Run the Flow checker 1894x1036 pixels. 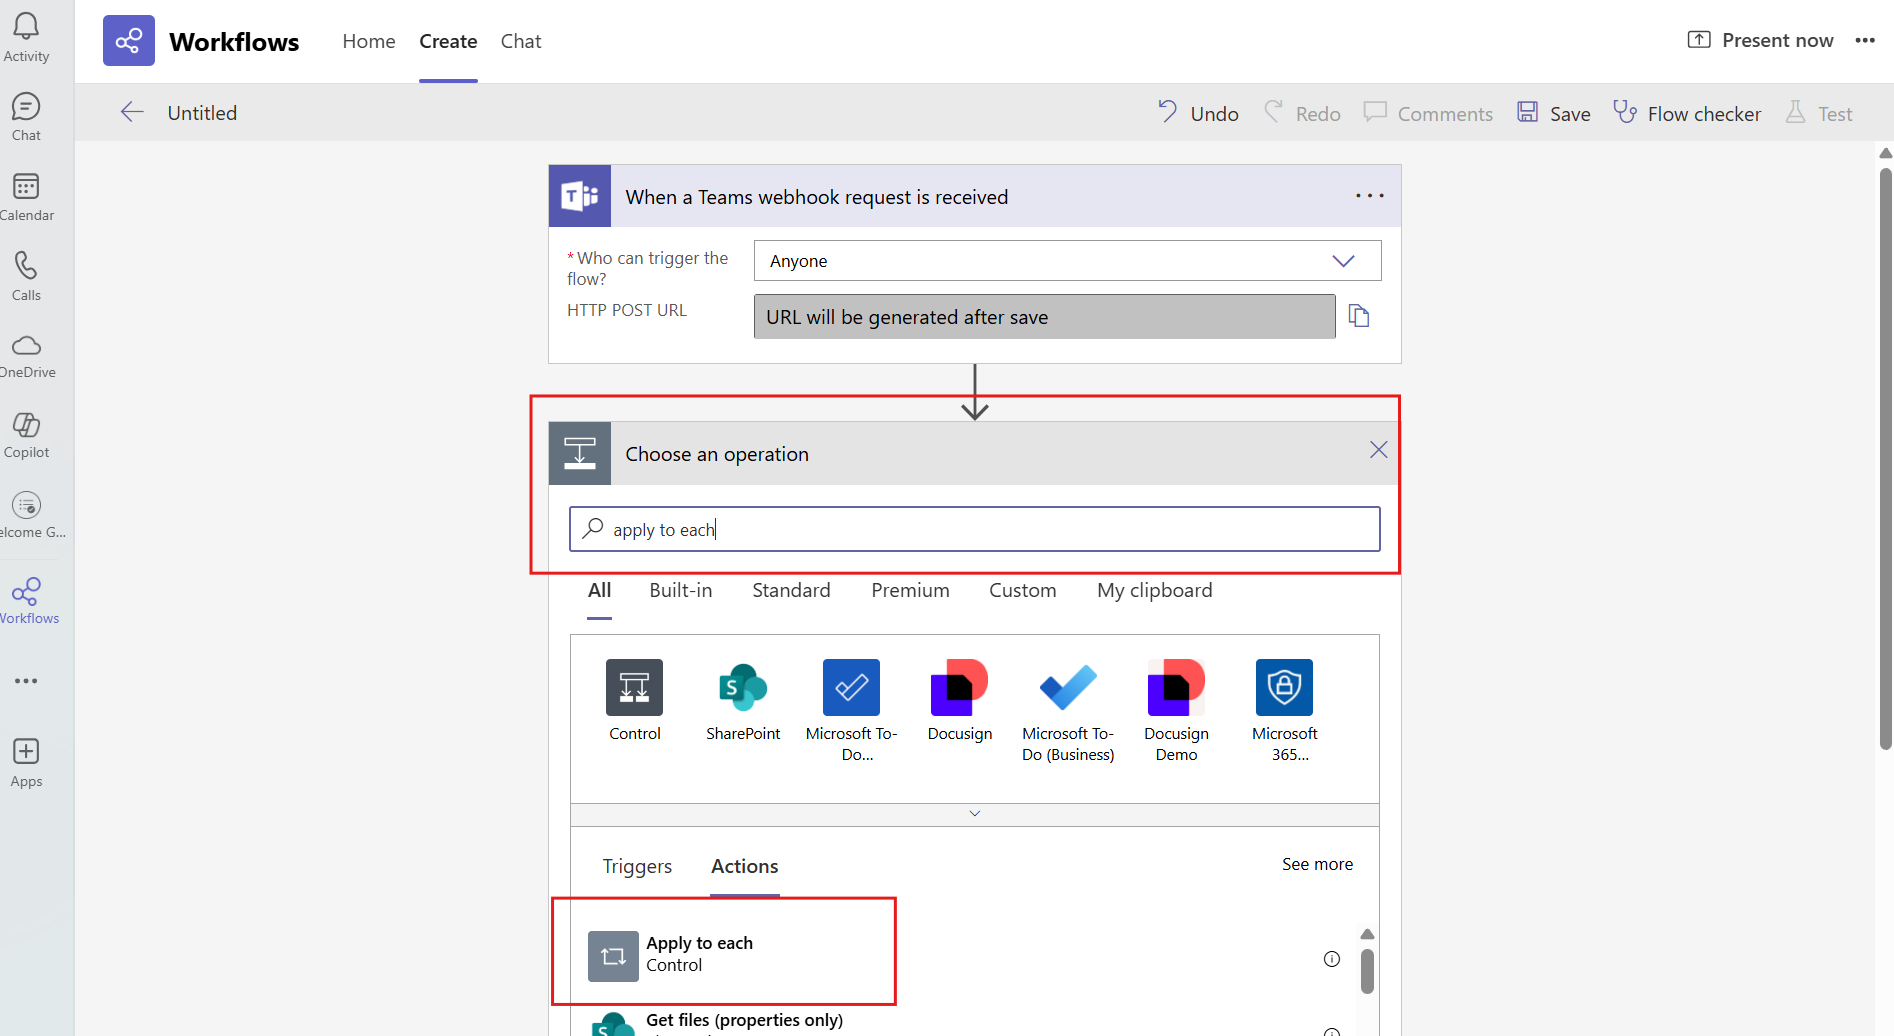[1687, 113]
